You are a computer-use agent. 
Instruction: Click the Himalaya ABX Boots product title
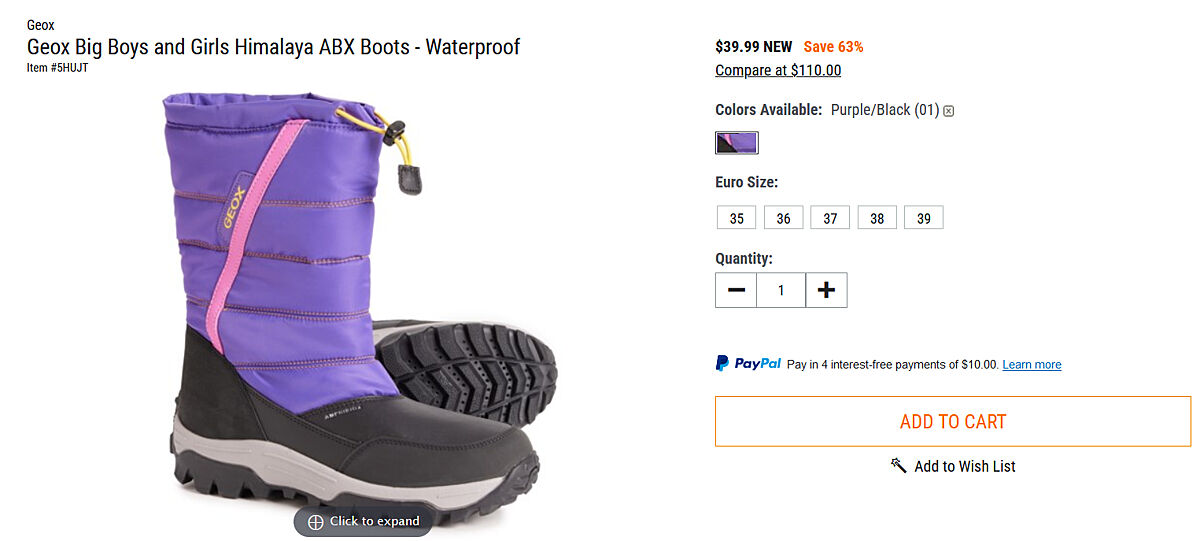[x=273, y=47]
